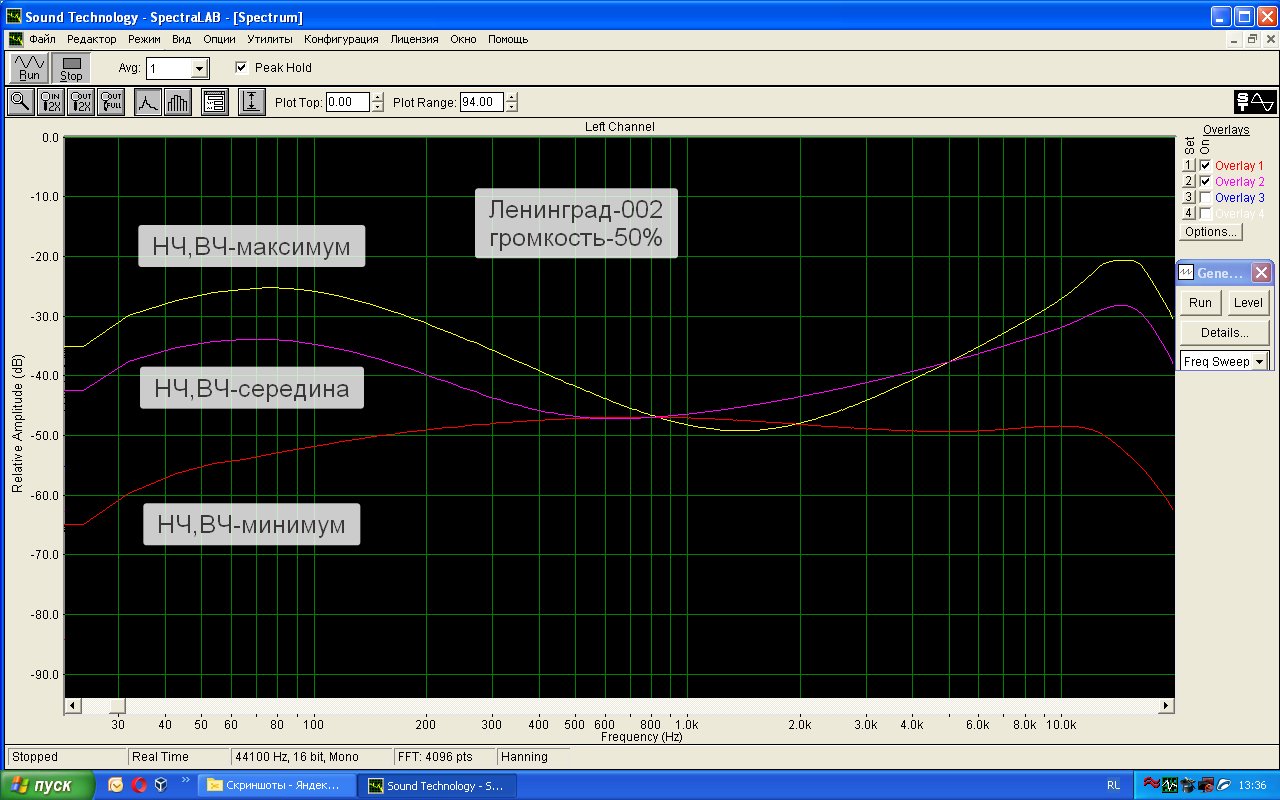Open the Помощь menu
The width and height of the screenshot is (1280, 800).
508,39
